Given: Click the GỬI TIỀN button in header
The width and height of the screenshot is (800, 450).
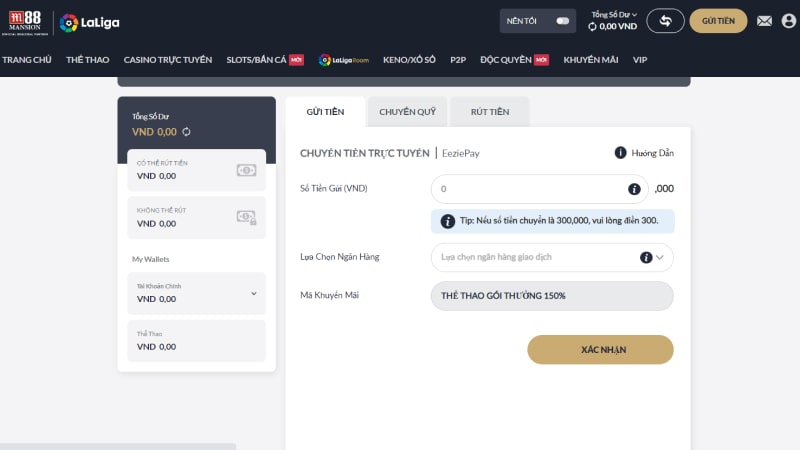Looking at the screenshot, I should [718, 21].
